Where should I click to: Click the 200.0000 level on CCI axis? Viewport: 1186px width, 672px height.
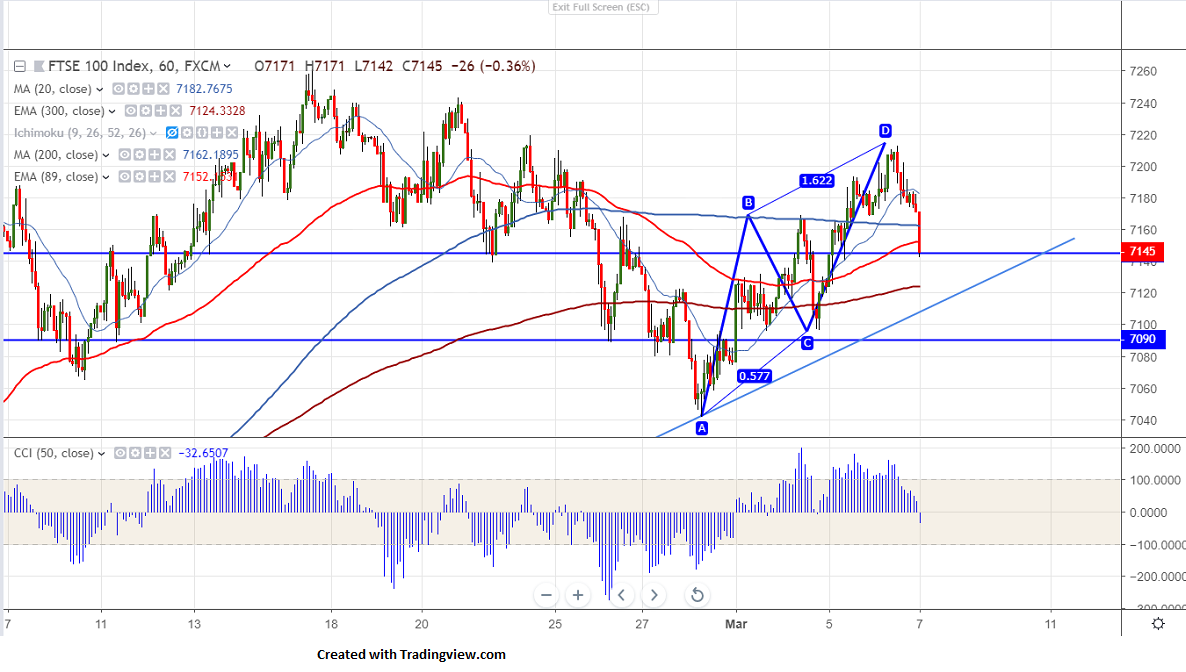[x=1155, y=449]
